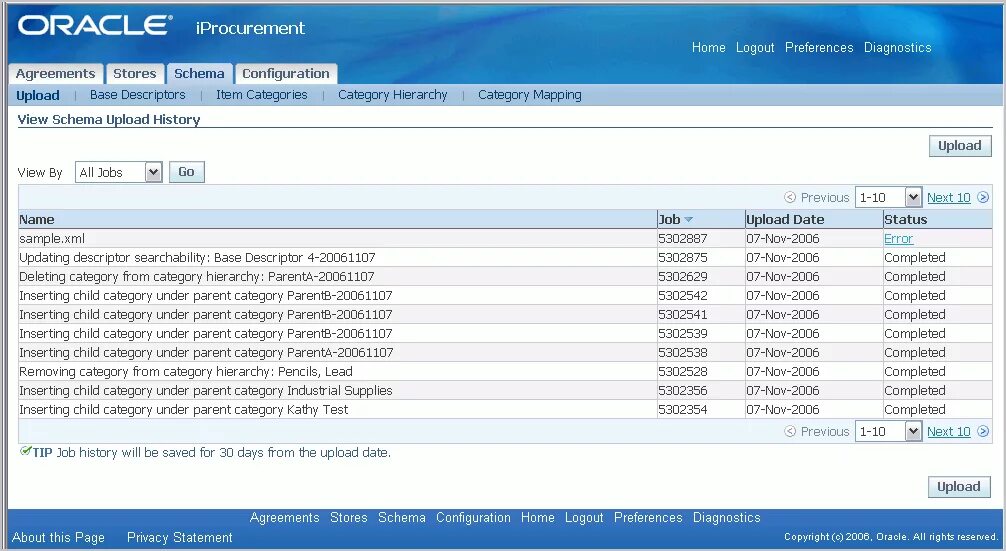Click the Error status link for sample.xml
The image size is (1006, 551).
click(898, 239)
